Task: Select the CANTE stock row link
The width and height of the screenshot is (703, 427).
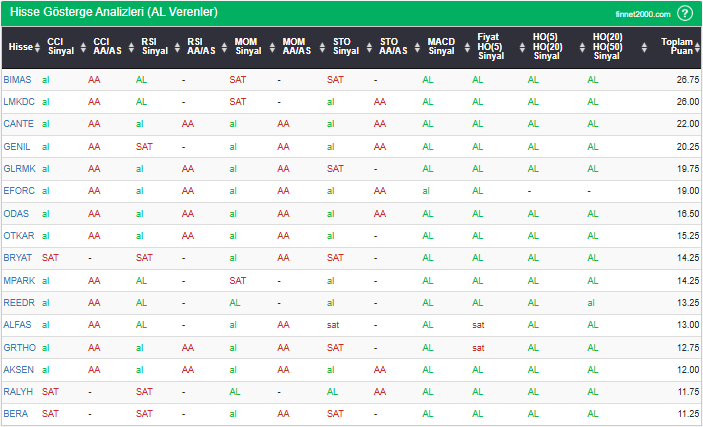Action: 18,124
